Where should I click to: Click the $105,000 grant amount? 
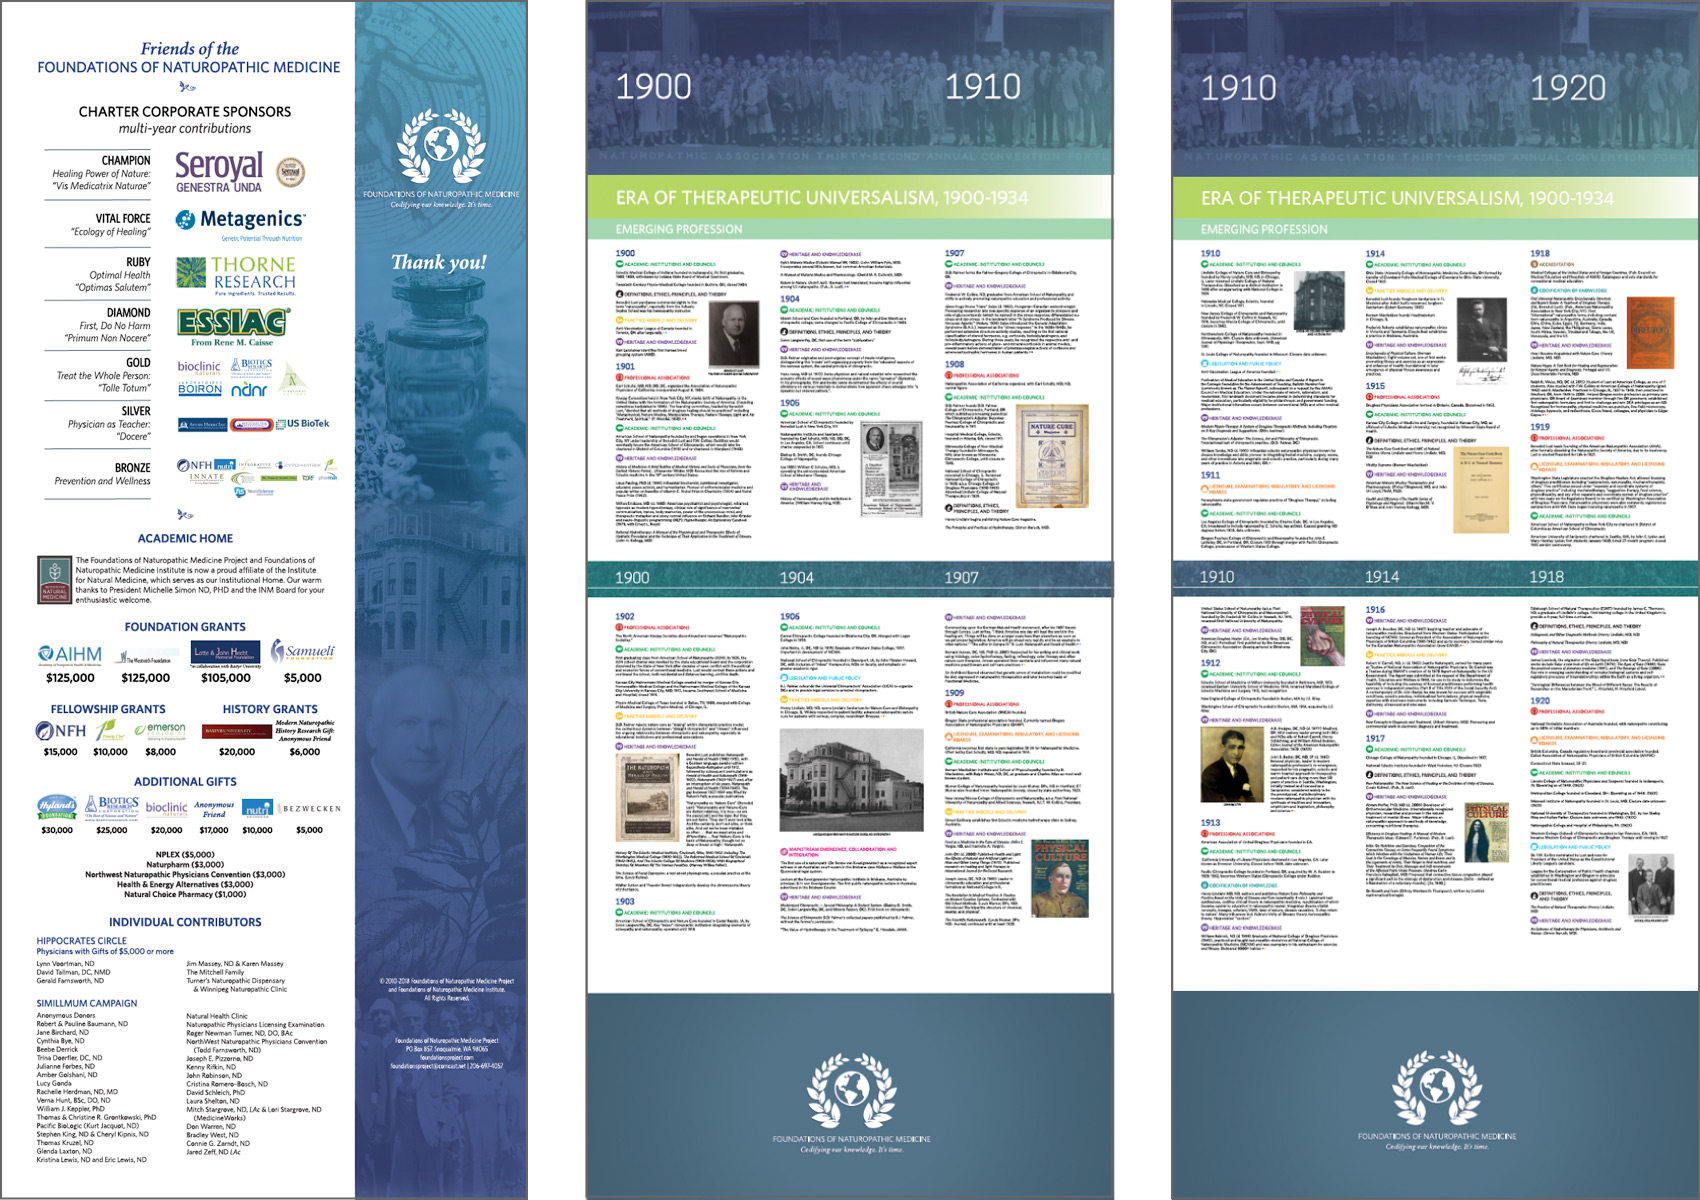[x=226, y=678]
